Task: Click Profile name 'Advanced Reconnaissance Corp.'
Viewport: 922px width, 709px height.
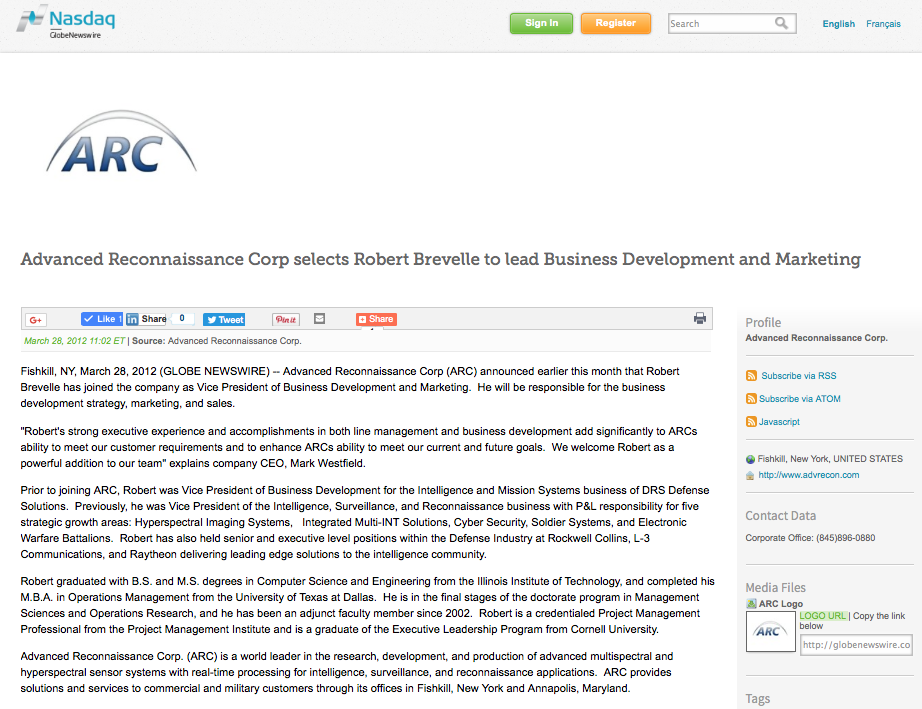Action: click(817, 338)
